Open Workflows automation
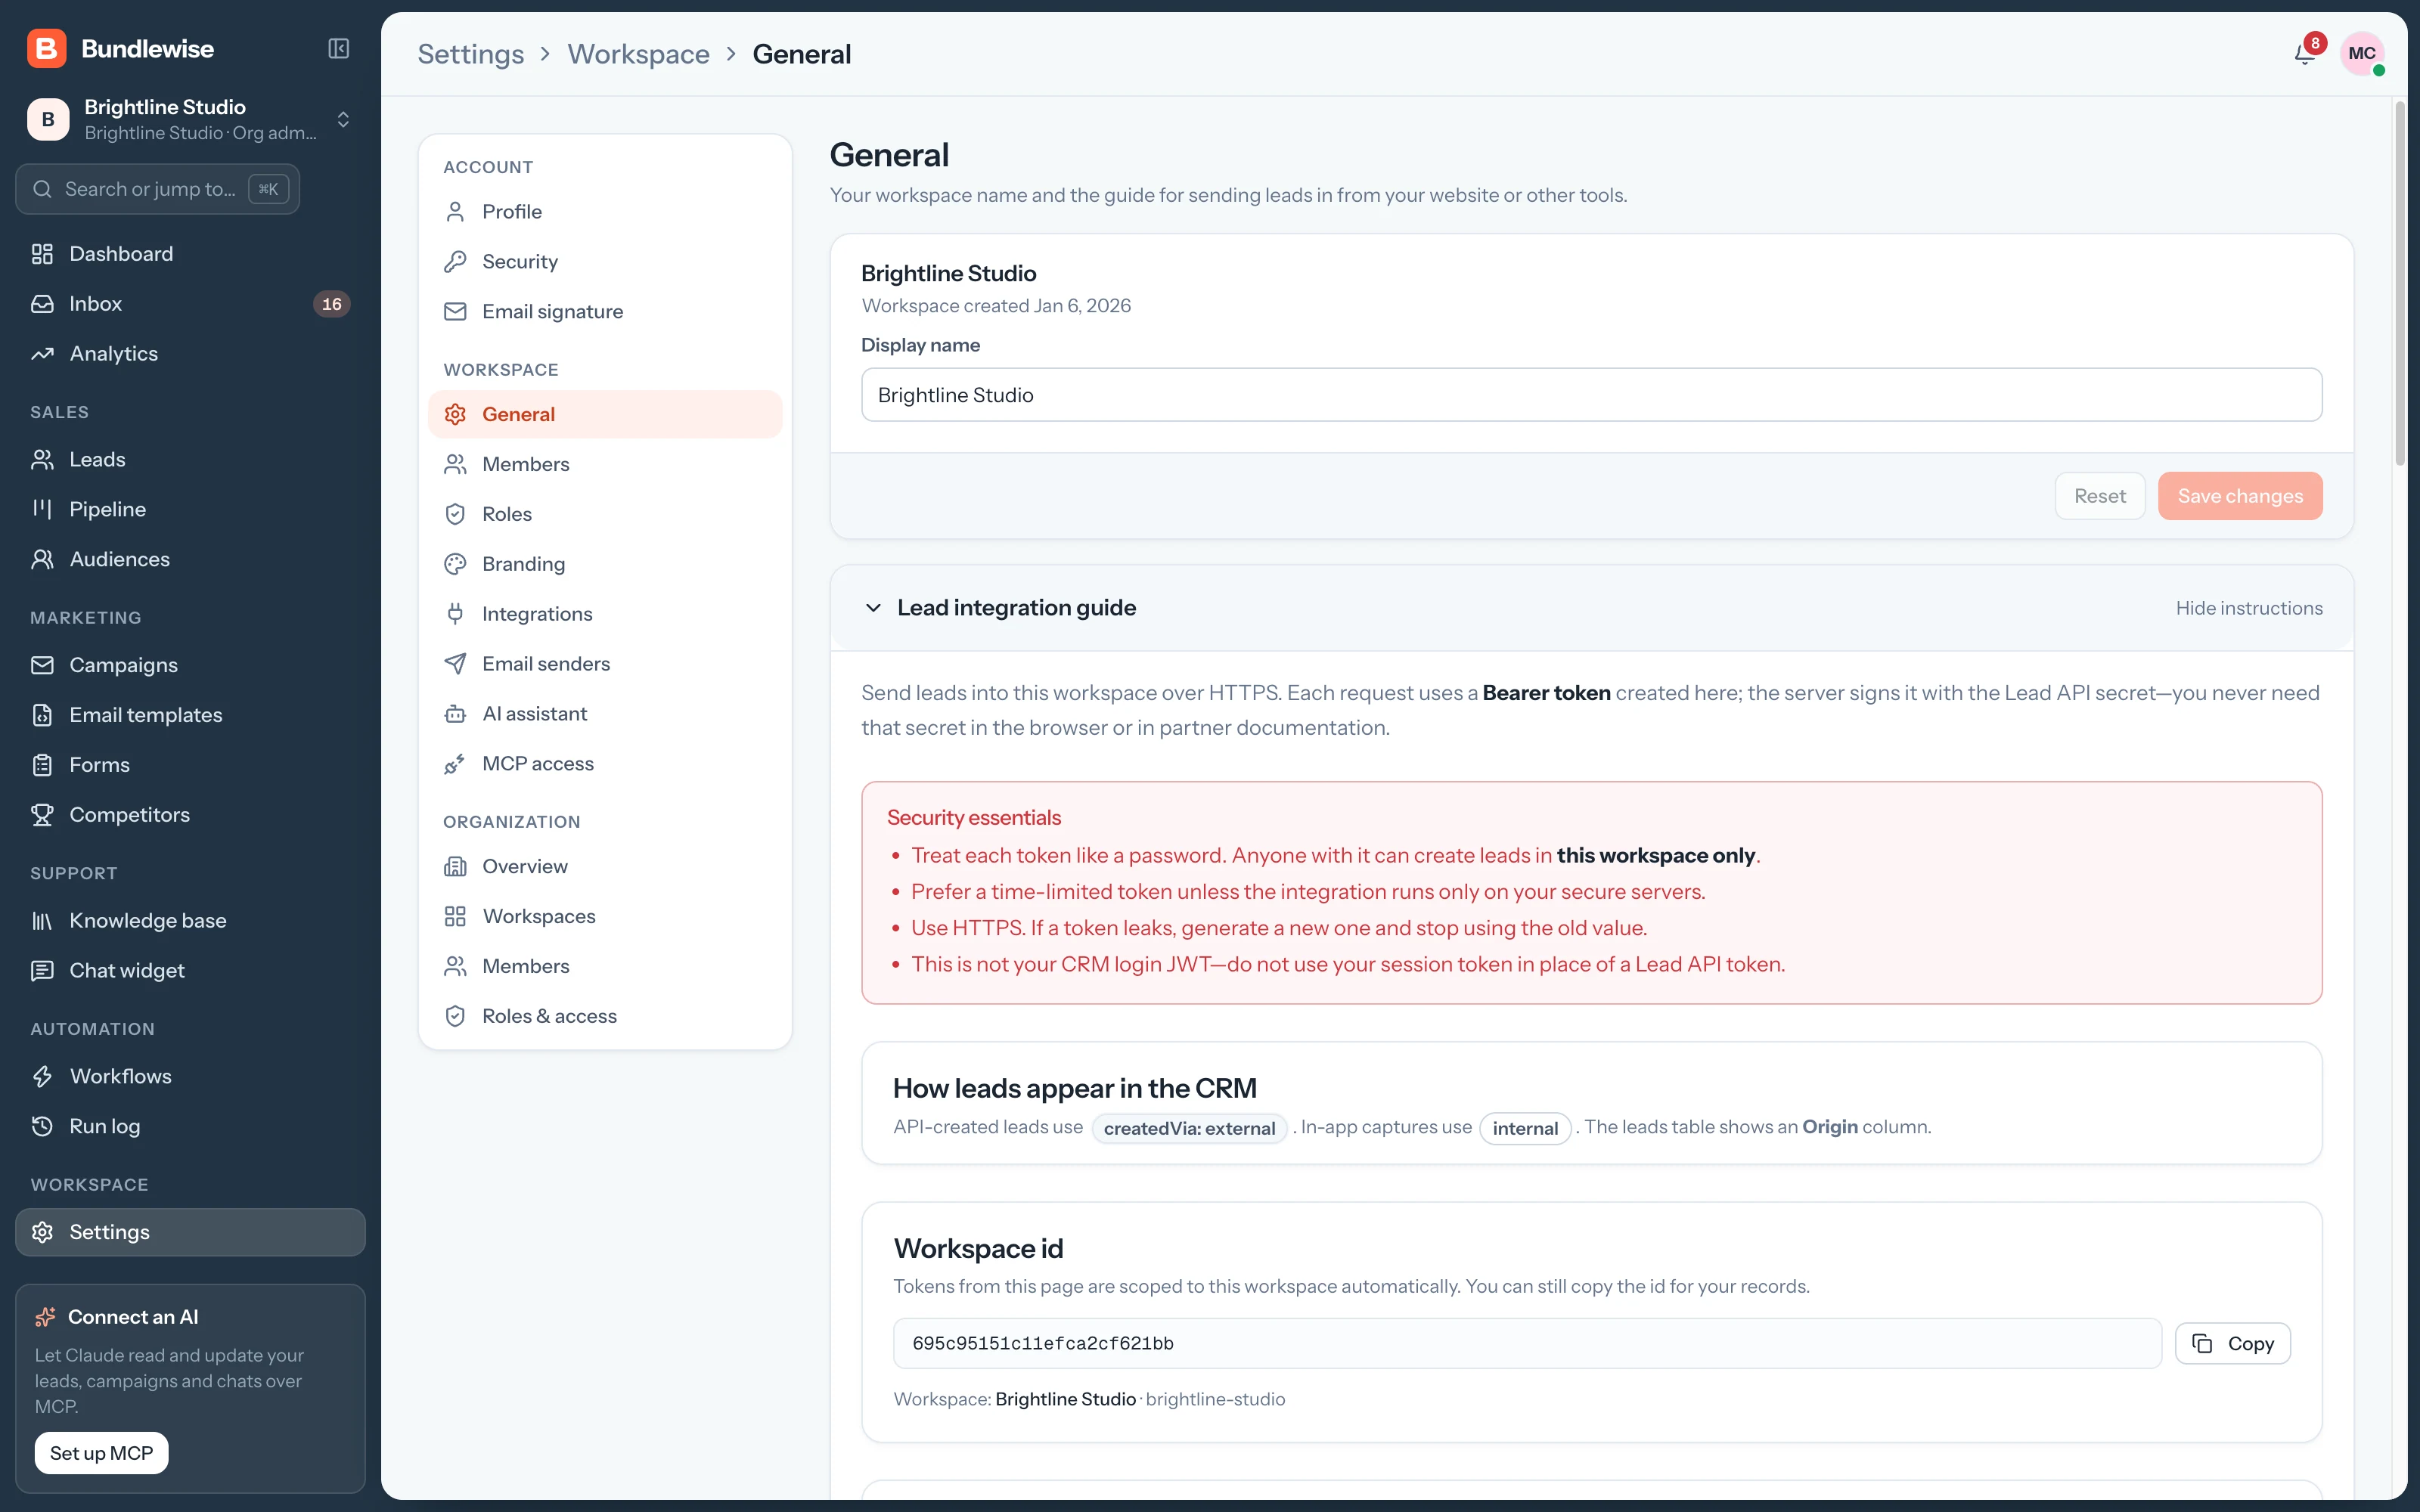2420x1512 pixels. pyautogui.click(x=190, y=1076)
